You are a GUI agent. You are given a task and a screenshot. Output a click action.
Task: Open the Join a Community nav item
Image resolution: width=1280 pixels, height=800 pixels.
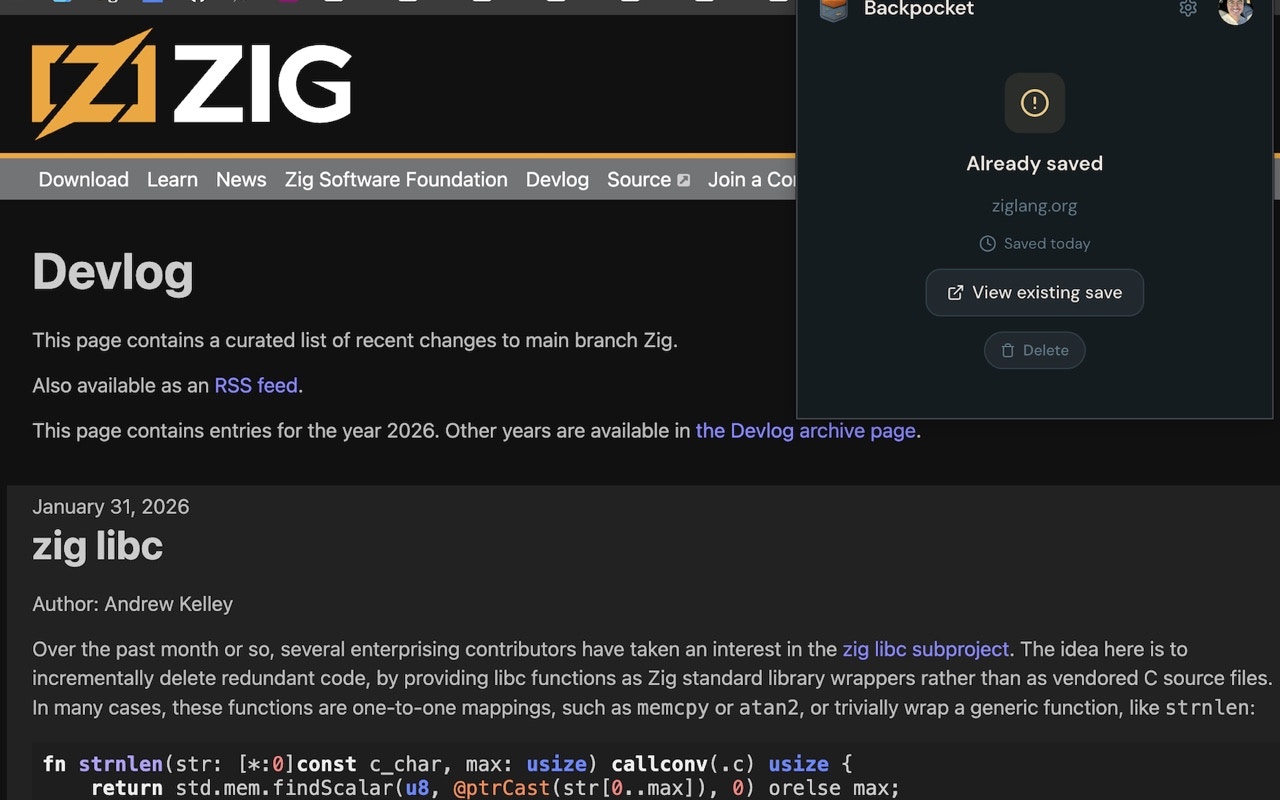point(752,180)
